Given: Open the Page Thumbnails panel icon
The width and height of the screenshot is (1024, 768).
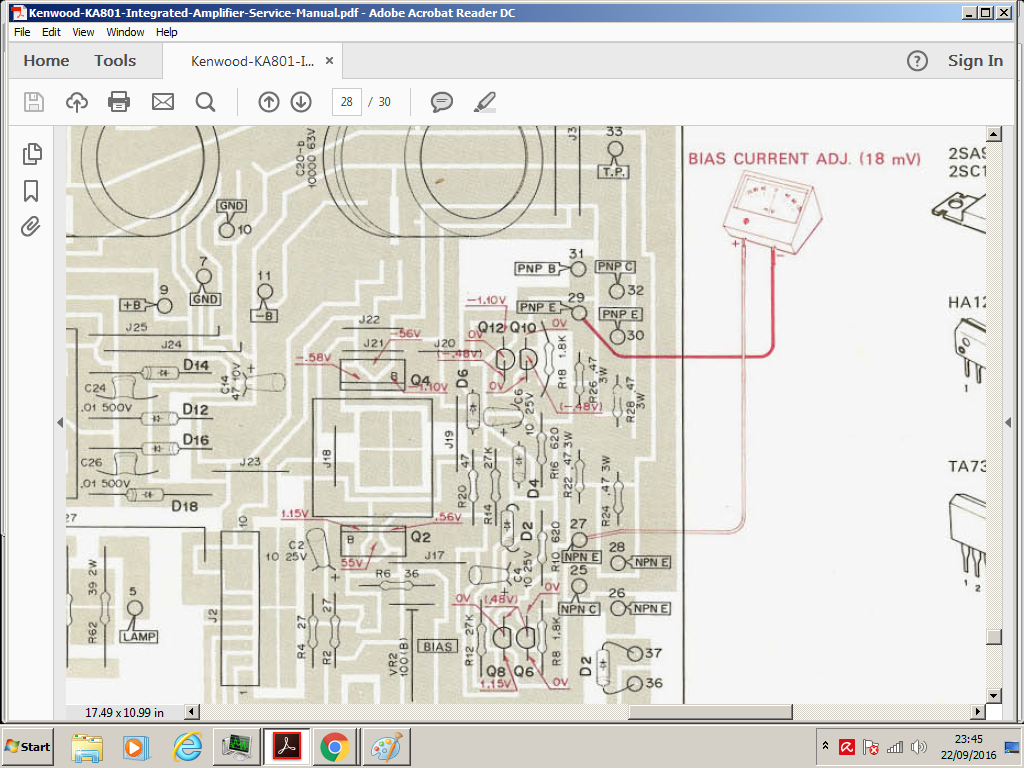Looking at the screenshot, I should point(32,154).
